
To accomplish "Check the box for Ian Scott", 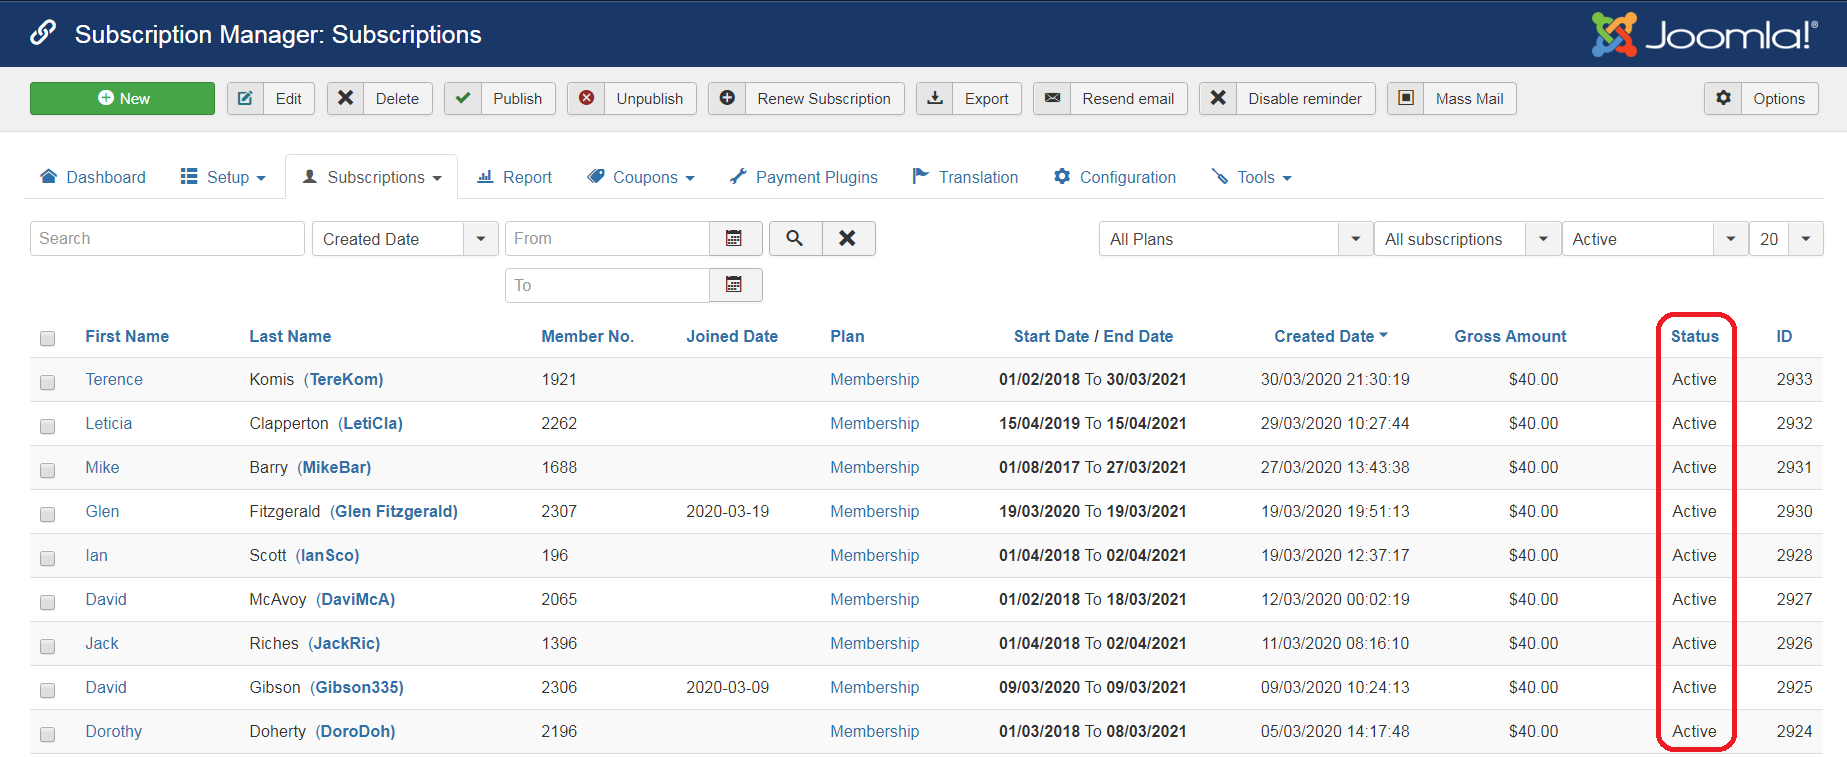I will click(x=47, y=558).
